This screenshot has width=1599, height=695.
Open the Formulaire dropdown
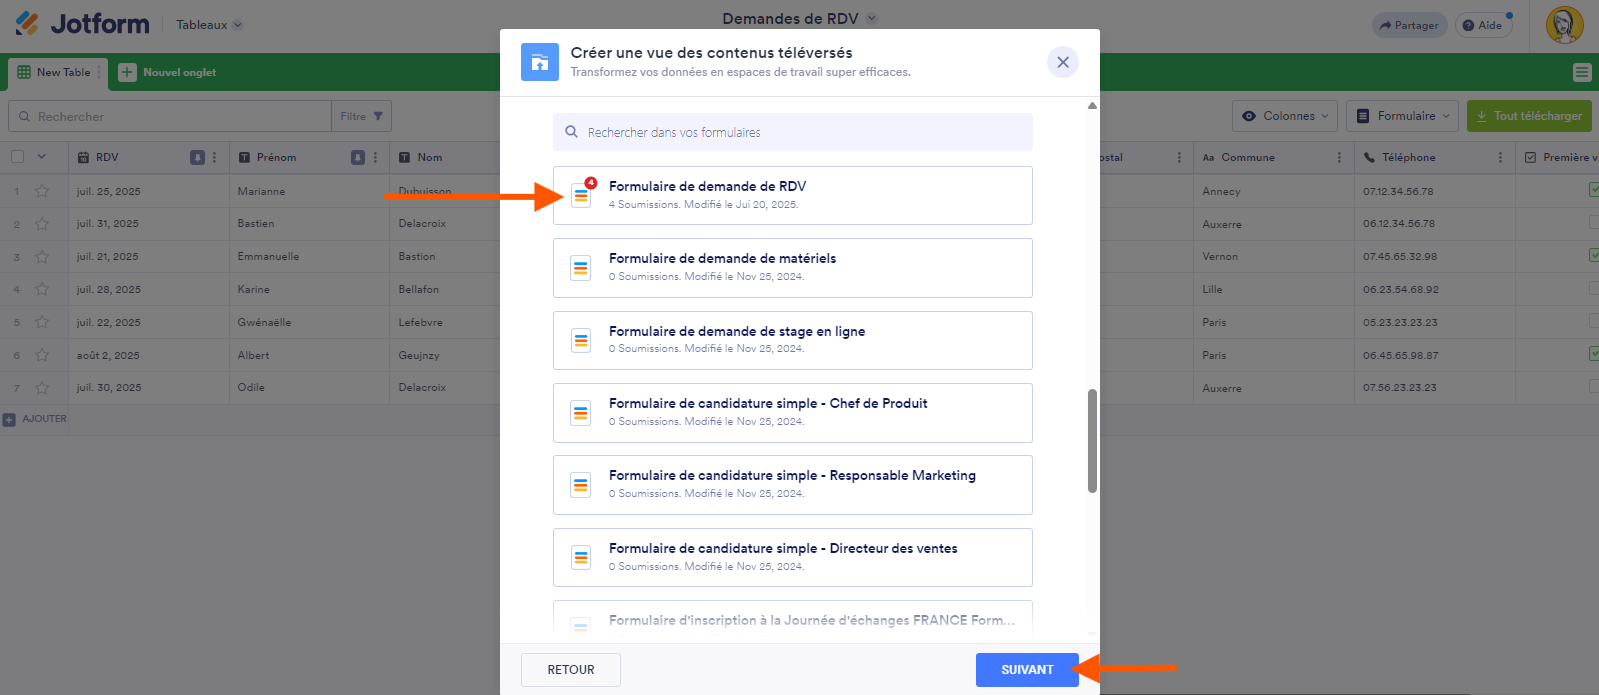click(x=1402, y=116)
